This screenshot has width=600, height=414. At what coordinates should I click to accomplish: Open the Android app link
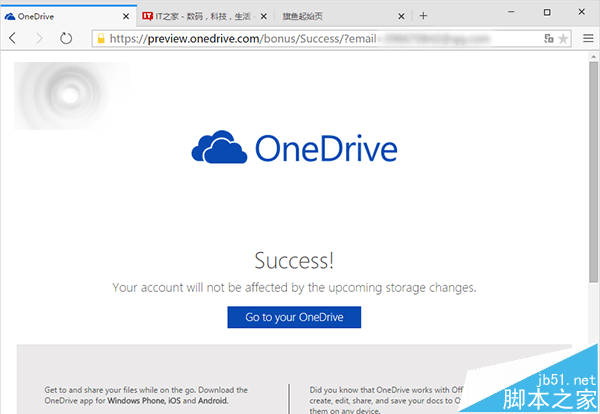pos(213,401)
